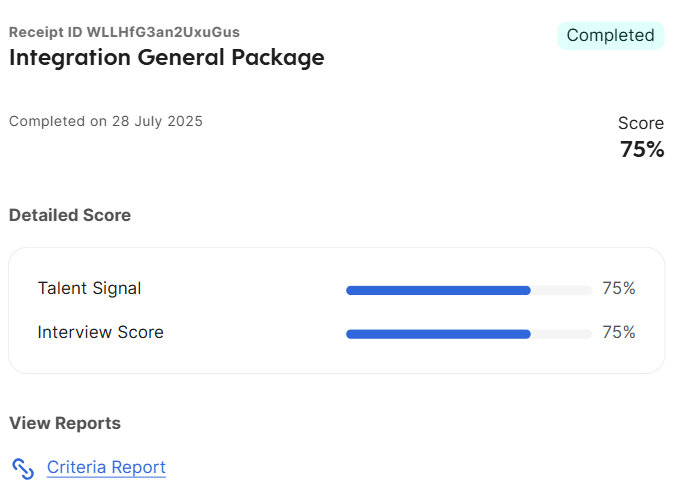
Task: Click the Interview Score progress bar
Action: click(469, 334)
